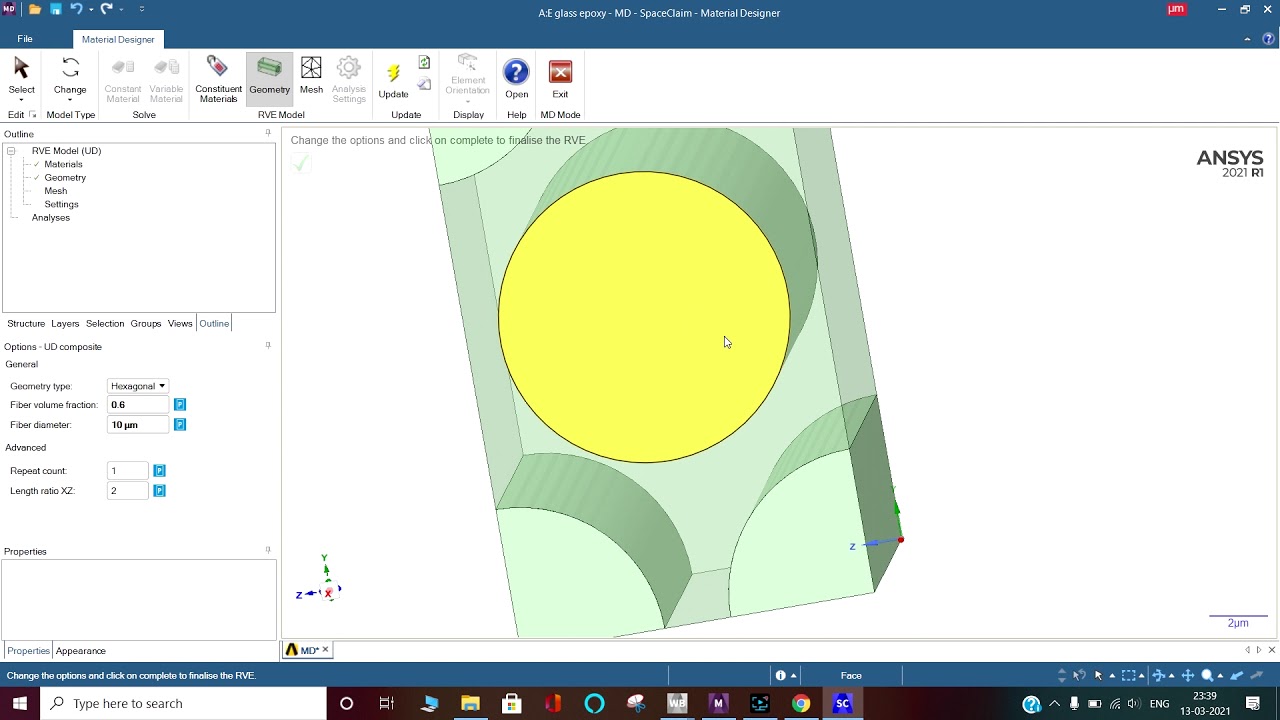
Task: Expand the Edit group dialog launcher
Action: (x=32, y=115)
